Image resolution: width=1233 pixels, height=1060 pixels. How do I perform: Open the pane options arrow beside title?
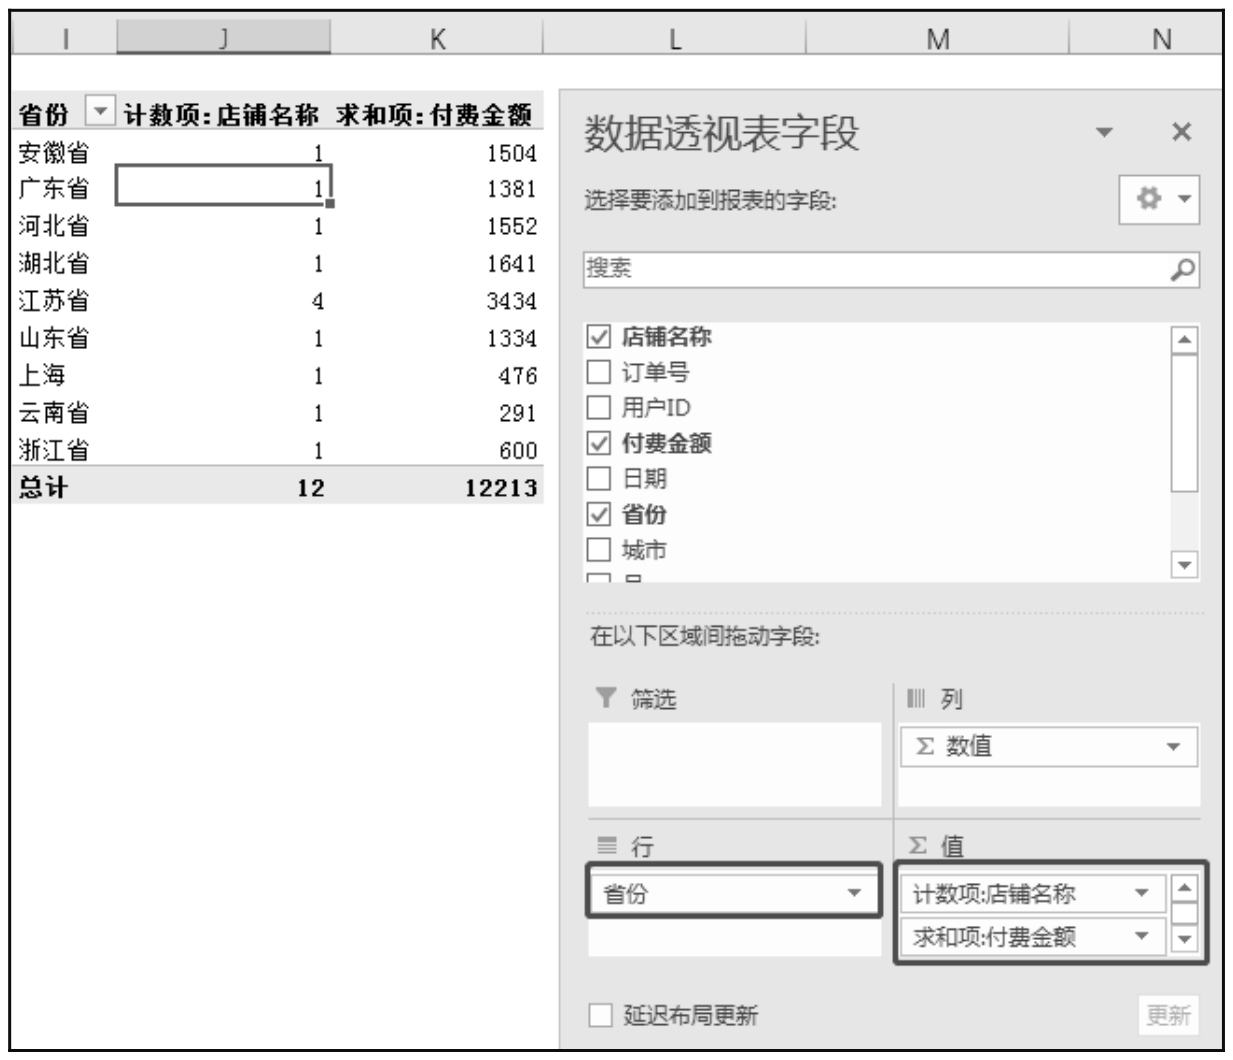[x=1104, y=132]
